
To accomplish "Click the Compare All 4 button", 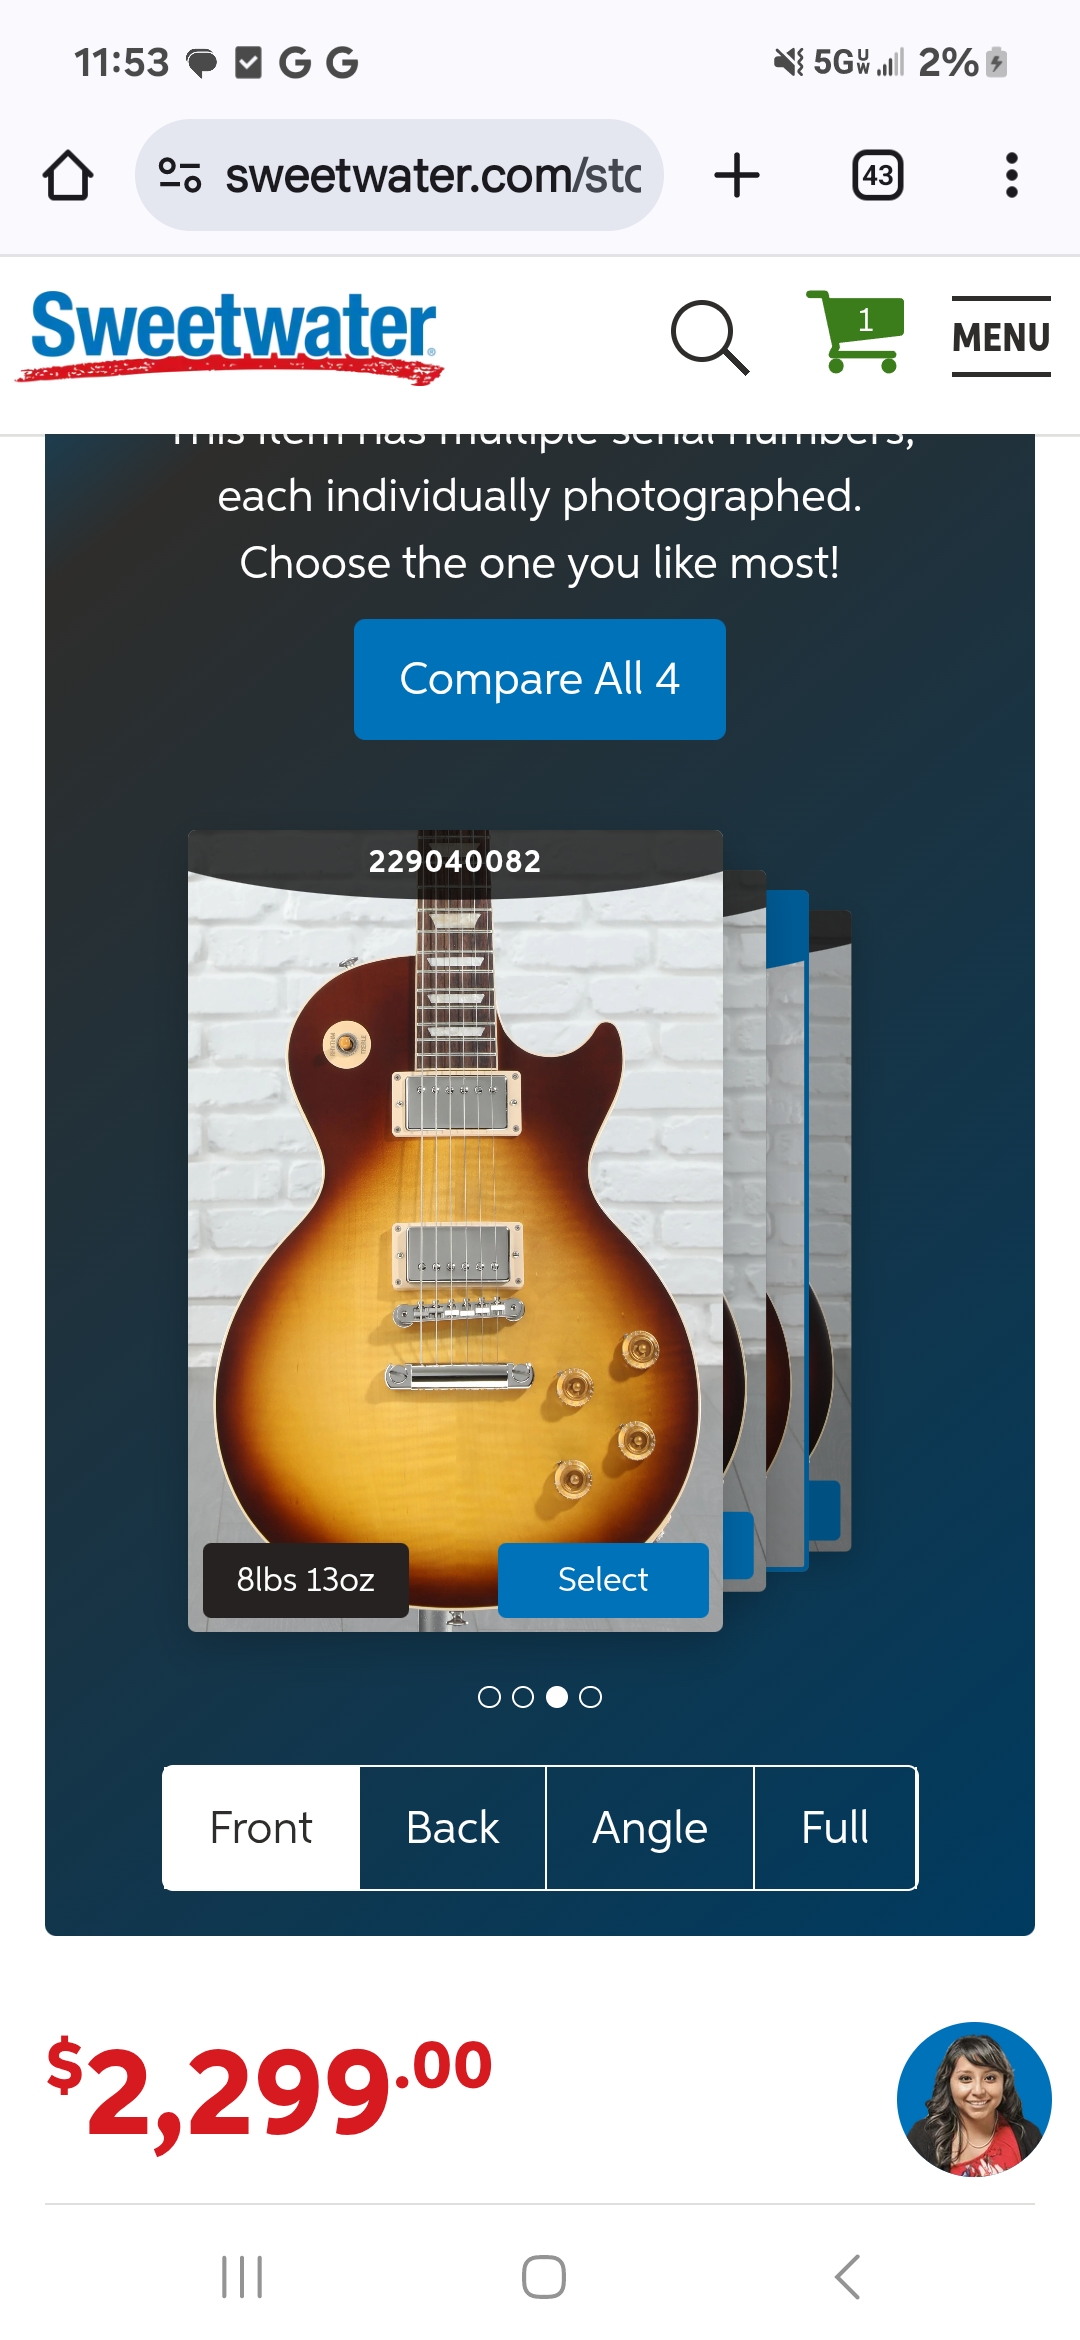I will pos(540,679).
